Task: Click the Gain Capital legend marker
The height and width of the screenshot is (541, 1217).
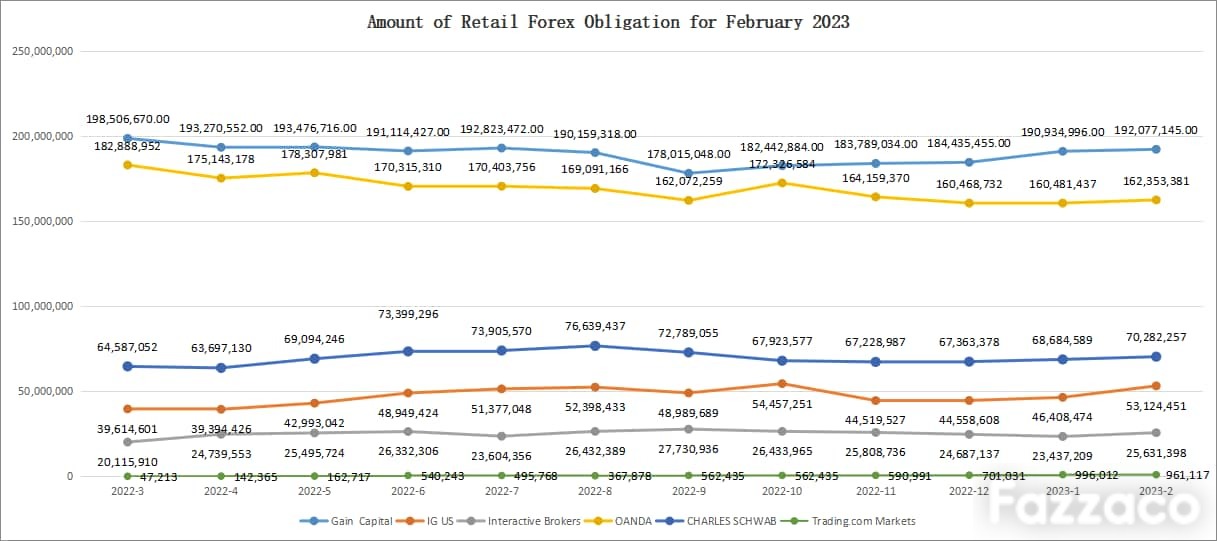Action: [316, 521]
